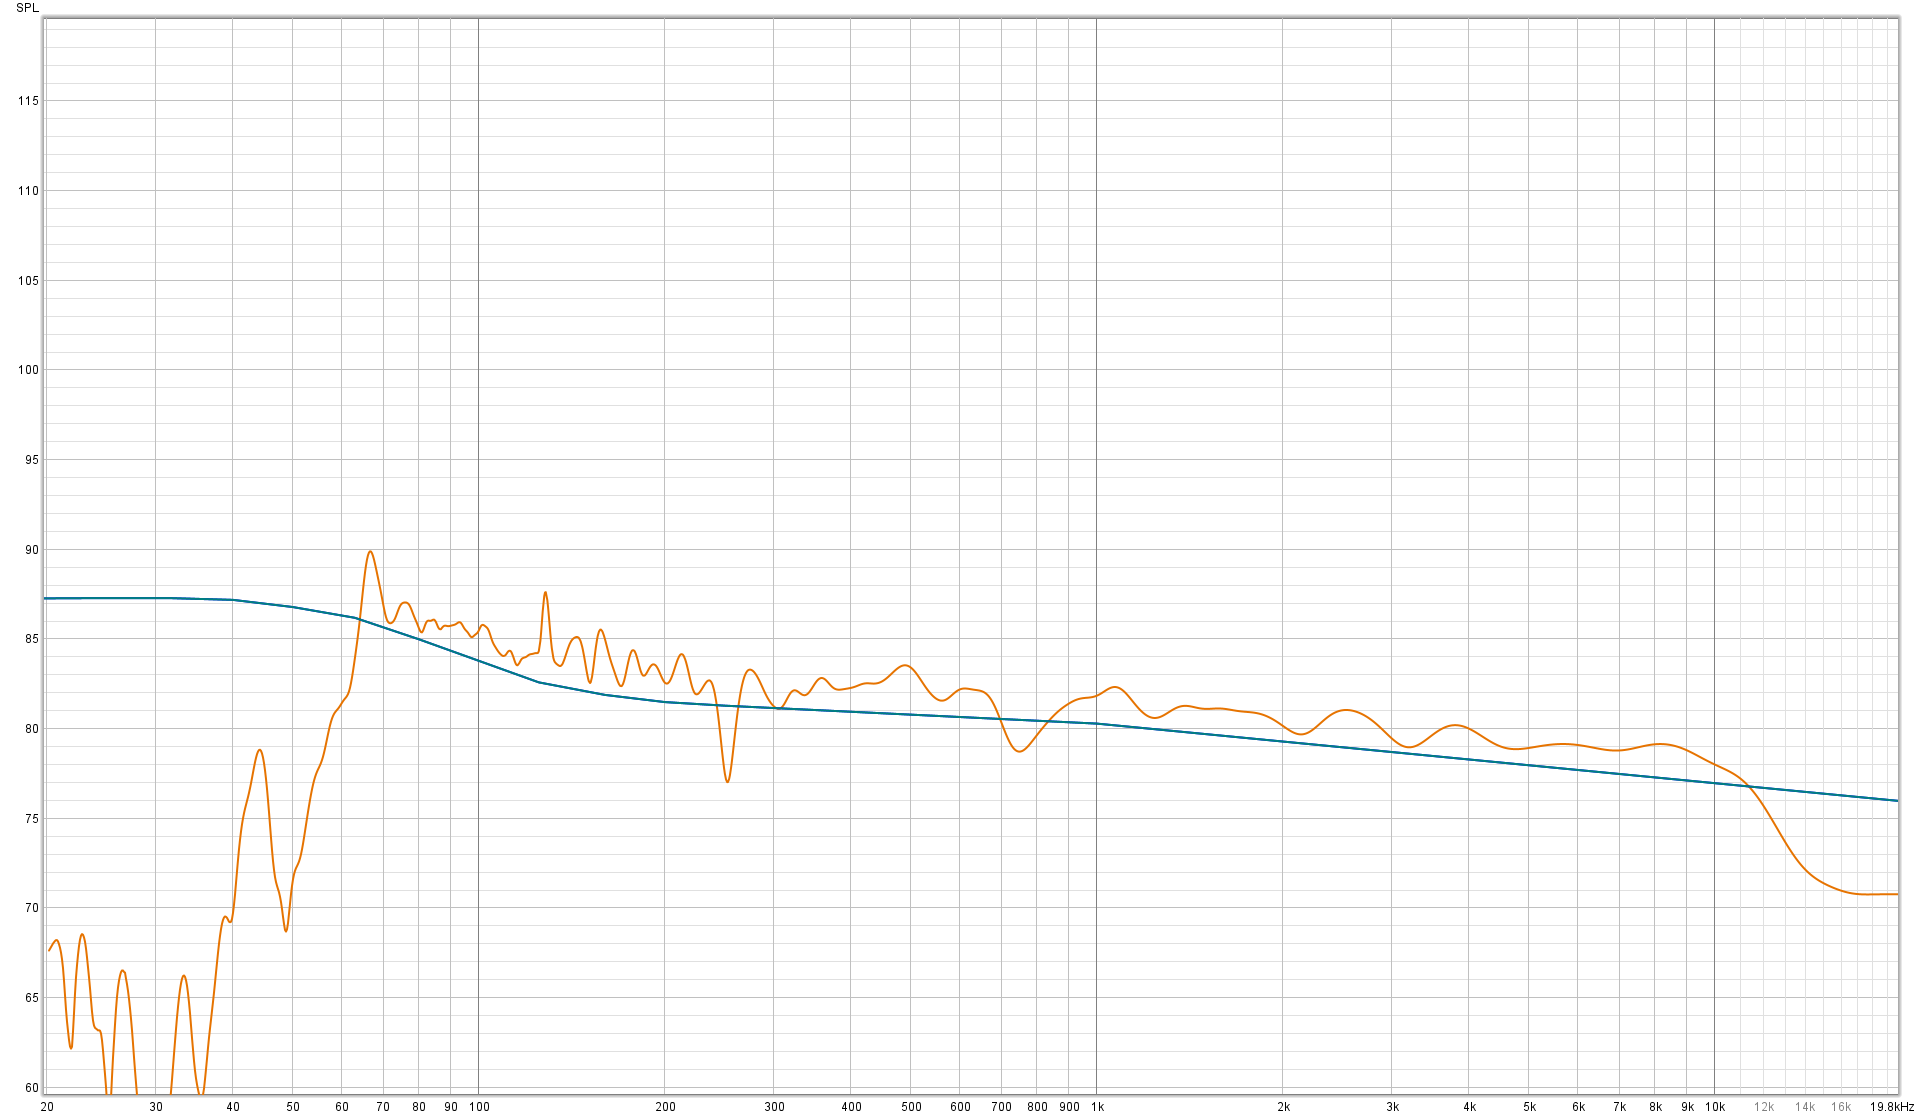Click the 300 Hz frequency axis label
Image resolution: width=1920 pixels, height=1119 pixels.
pos(774,1107)
